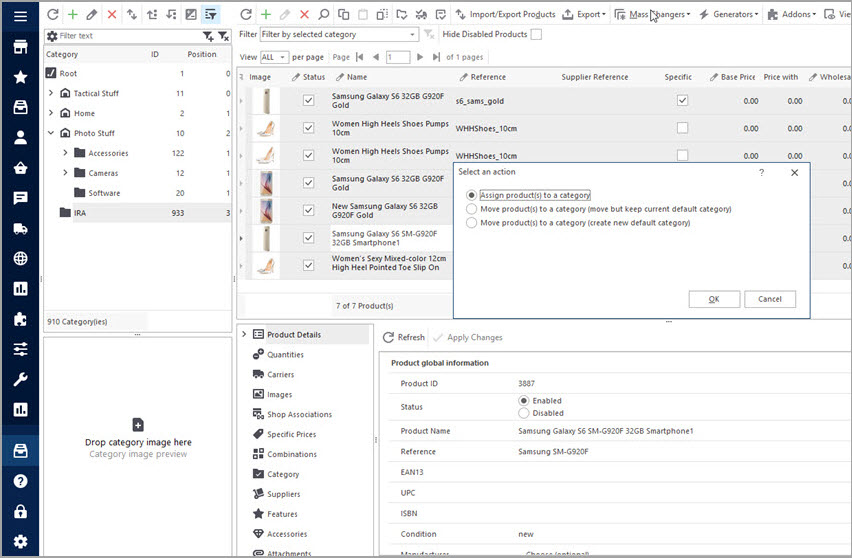Open the Combinations tab
Viewport: 852px width, 558px height.
pyautogui.click(x=292, y=454)
